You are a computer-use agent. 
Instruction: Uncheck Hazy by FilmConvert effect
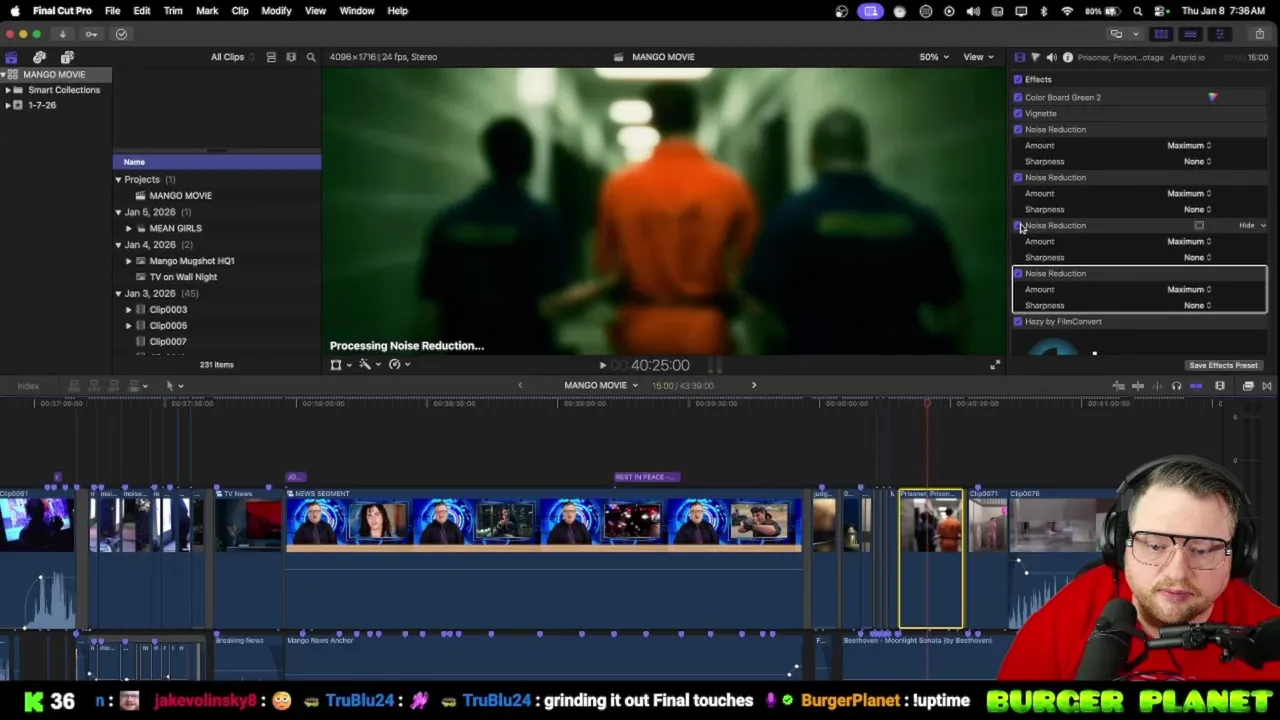[x=1018, y=321]
